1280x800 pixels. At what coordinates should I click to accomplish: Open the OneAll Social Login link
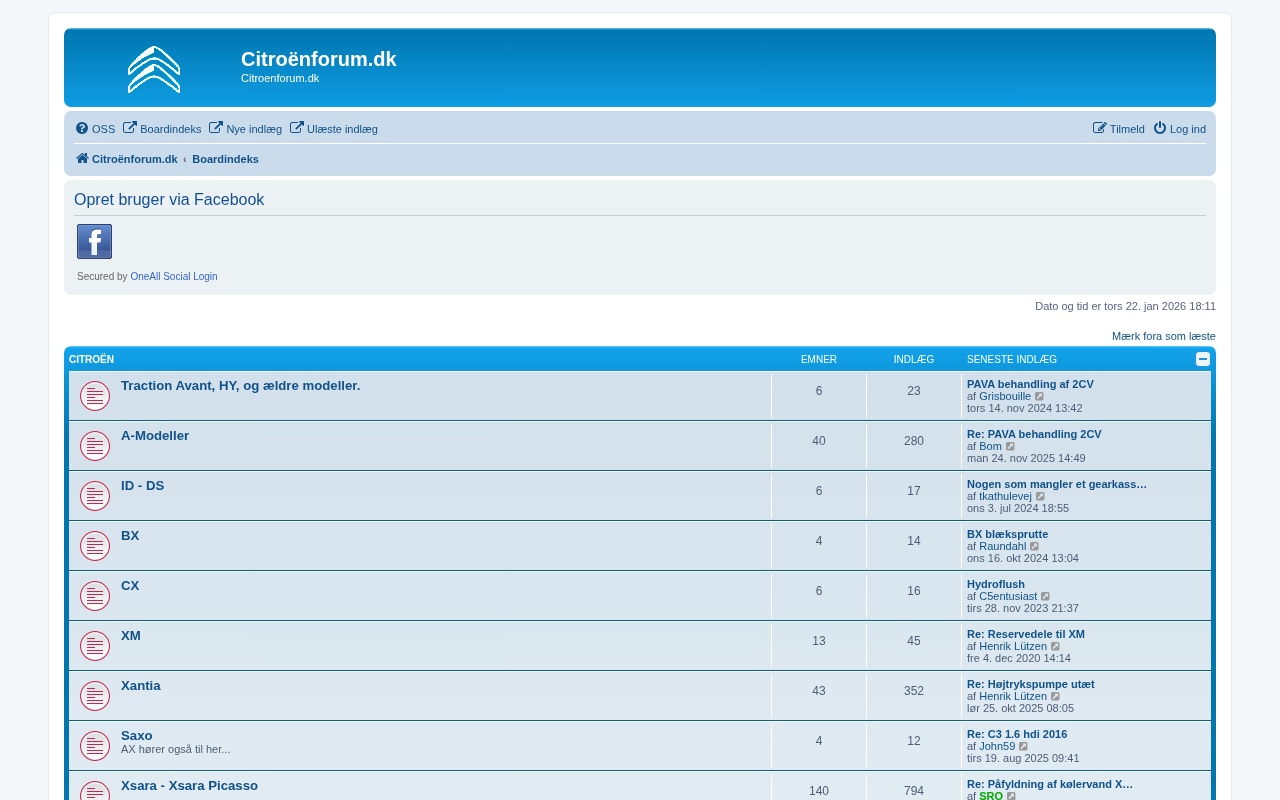coord(174,277)
